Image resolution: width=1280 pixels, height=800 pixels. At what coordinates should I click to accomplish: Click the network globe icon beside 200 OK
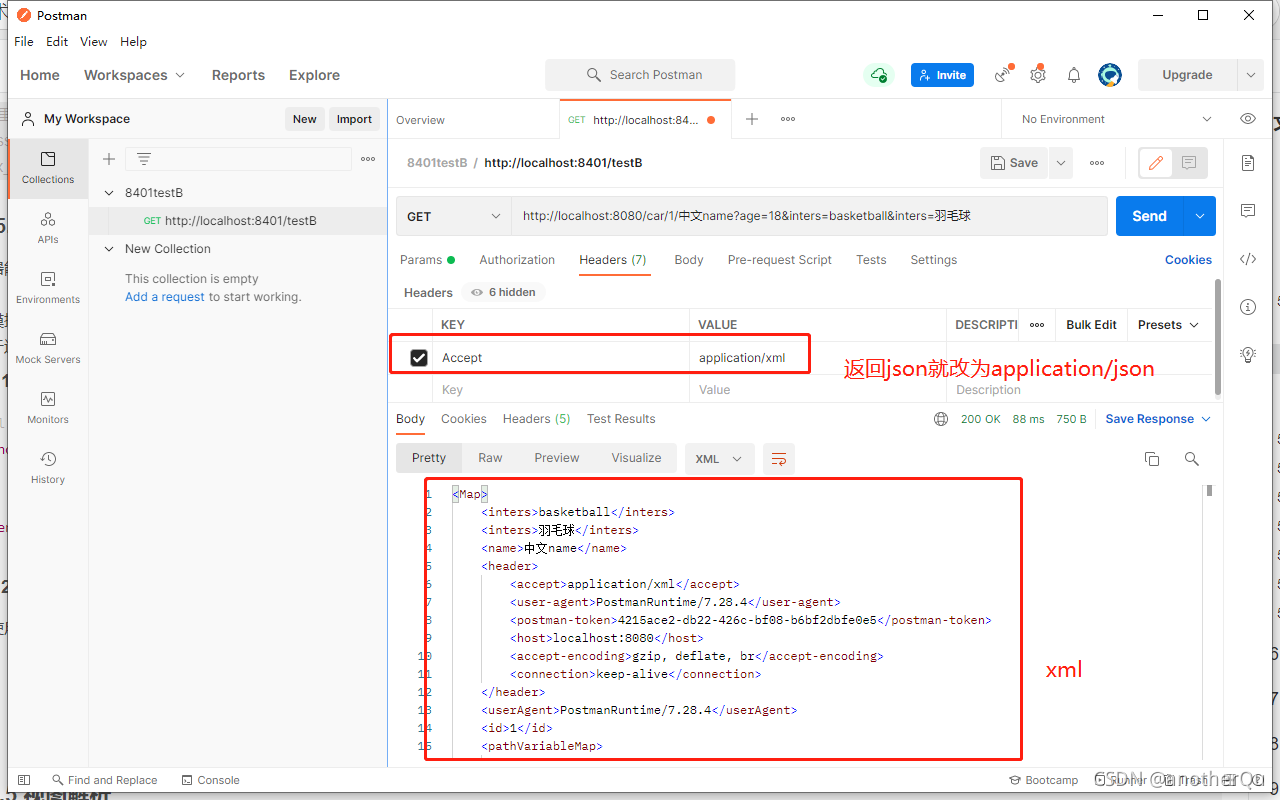[941, 419]
